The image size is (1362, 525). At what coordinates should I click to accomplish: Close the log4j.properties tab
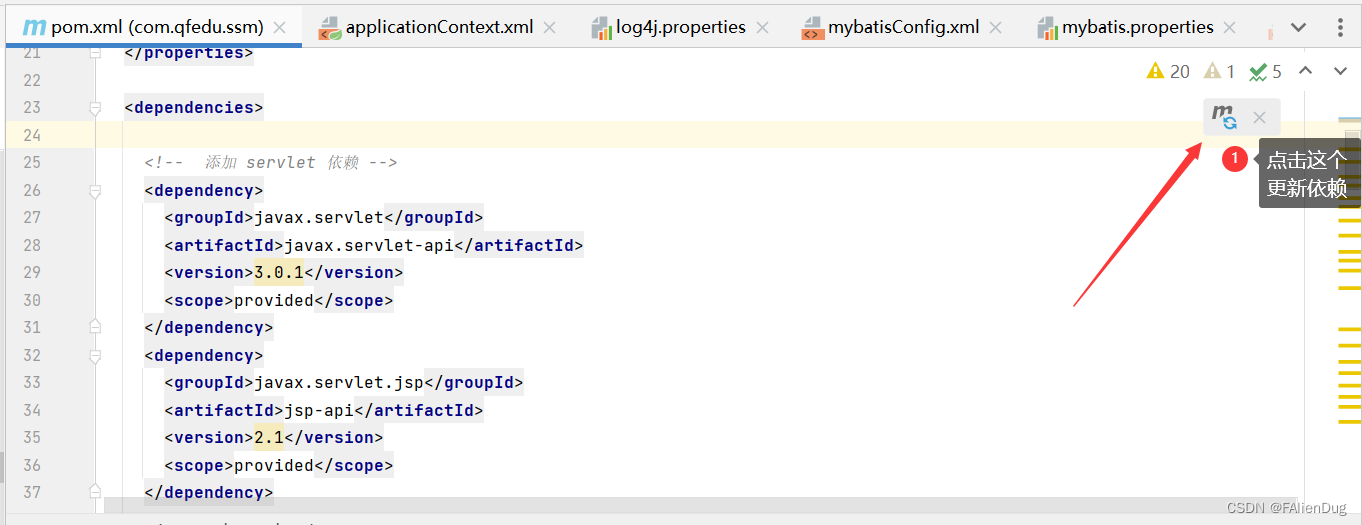[763, 28]
